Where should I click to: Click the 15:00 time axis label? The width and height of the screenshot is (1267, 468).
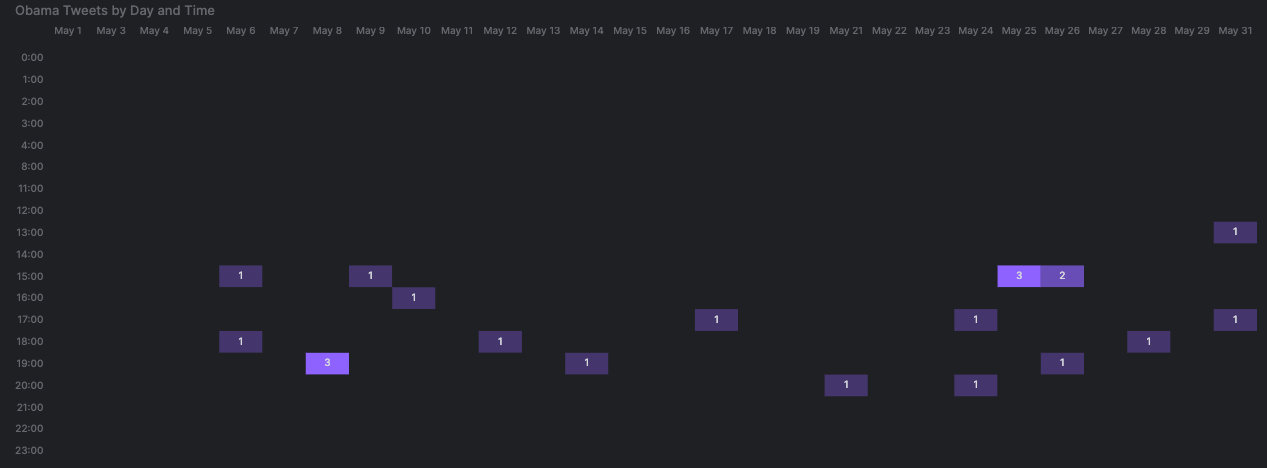click(30, 276)
